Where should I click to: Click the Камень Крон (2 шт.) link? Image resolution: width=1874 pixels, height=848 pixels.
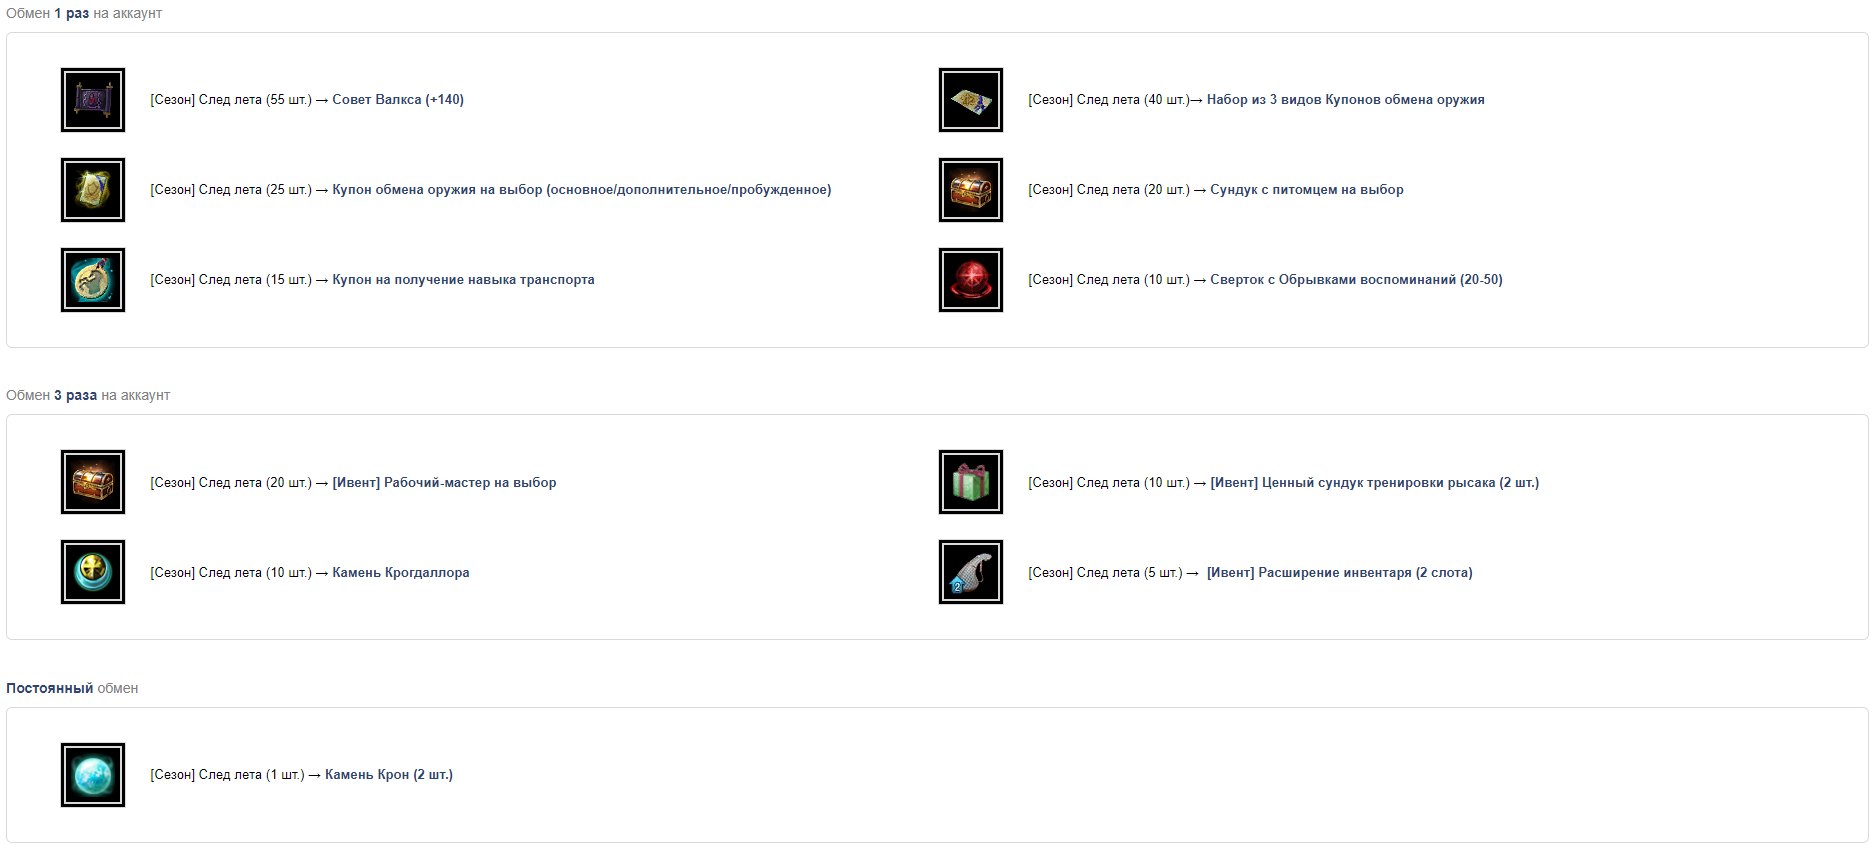coord(389,775)
